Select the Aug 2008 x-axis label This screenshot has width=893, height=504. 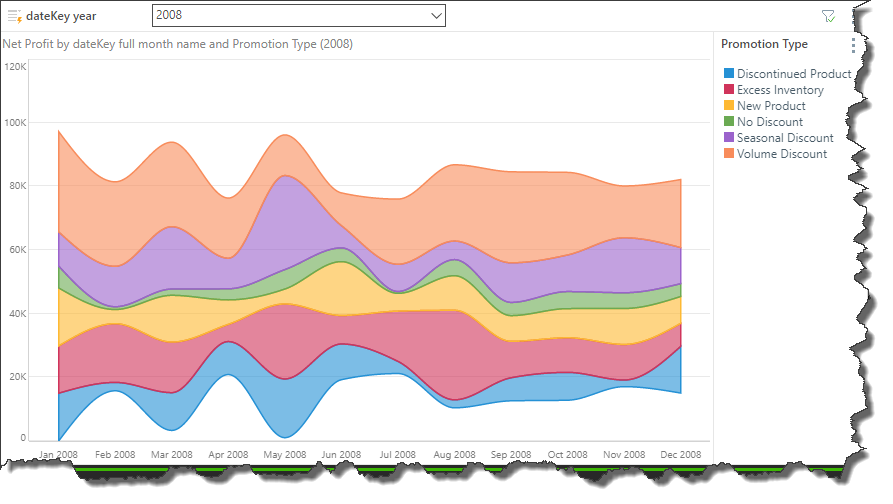455,454
